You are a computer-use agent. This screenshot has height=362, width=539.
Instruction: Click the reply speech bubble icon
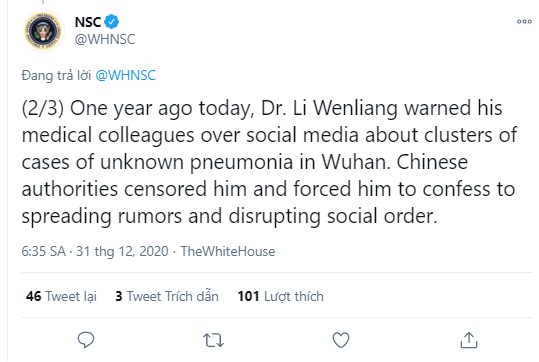coord(86,340)
